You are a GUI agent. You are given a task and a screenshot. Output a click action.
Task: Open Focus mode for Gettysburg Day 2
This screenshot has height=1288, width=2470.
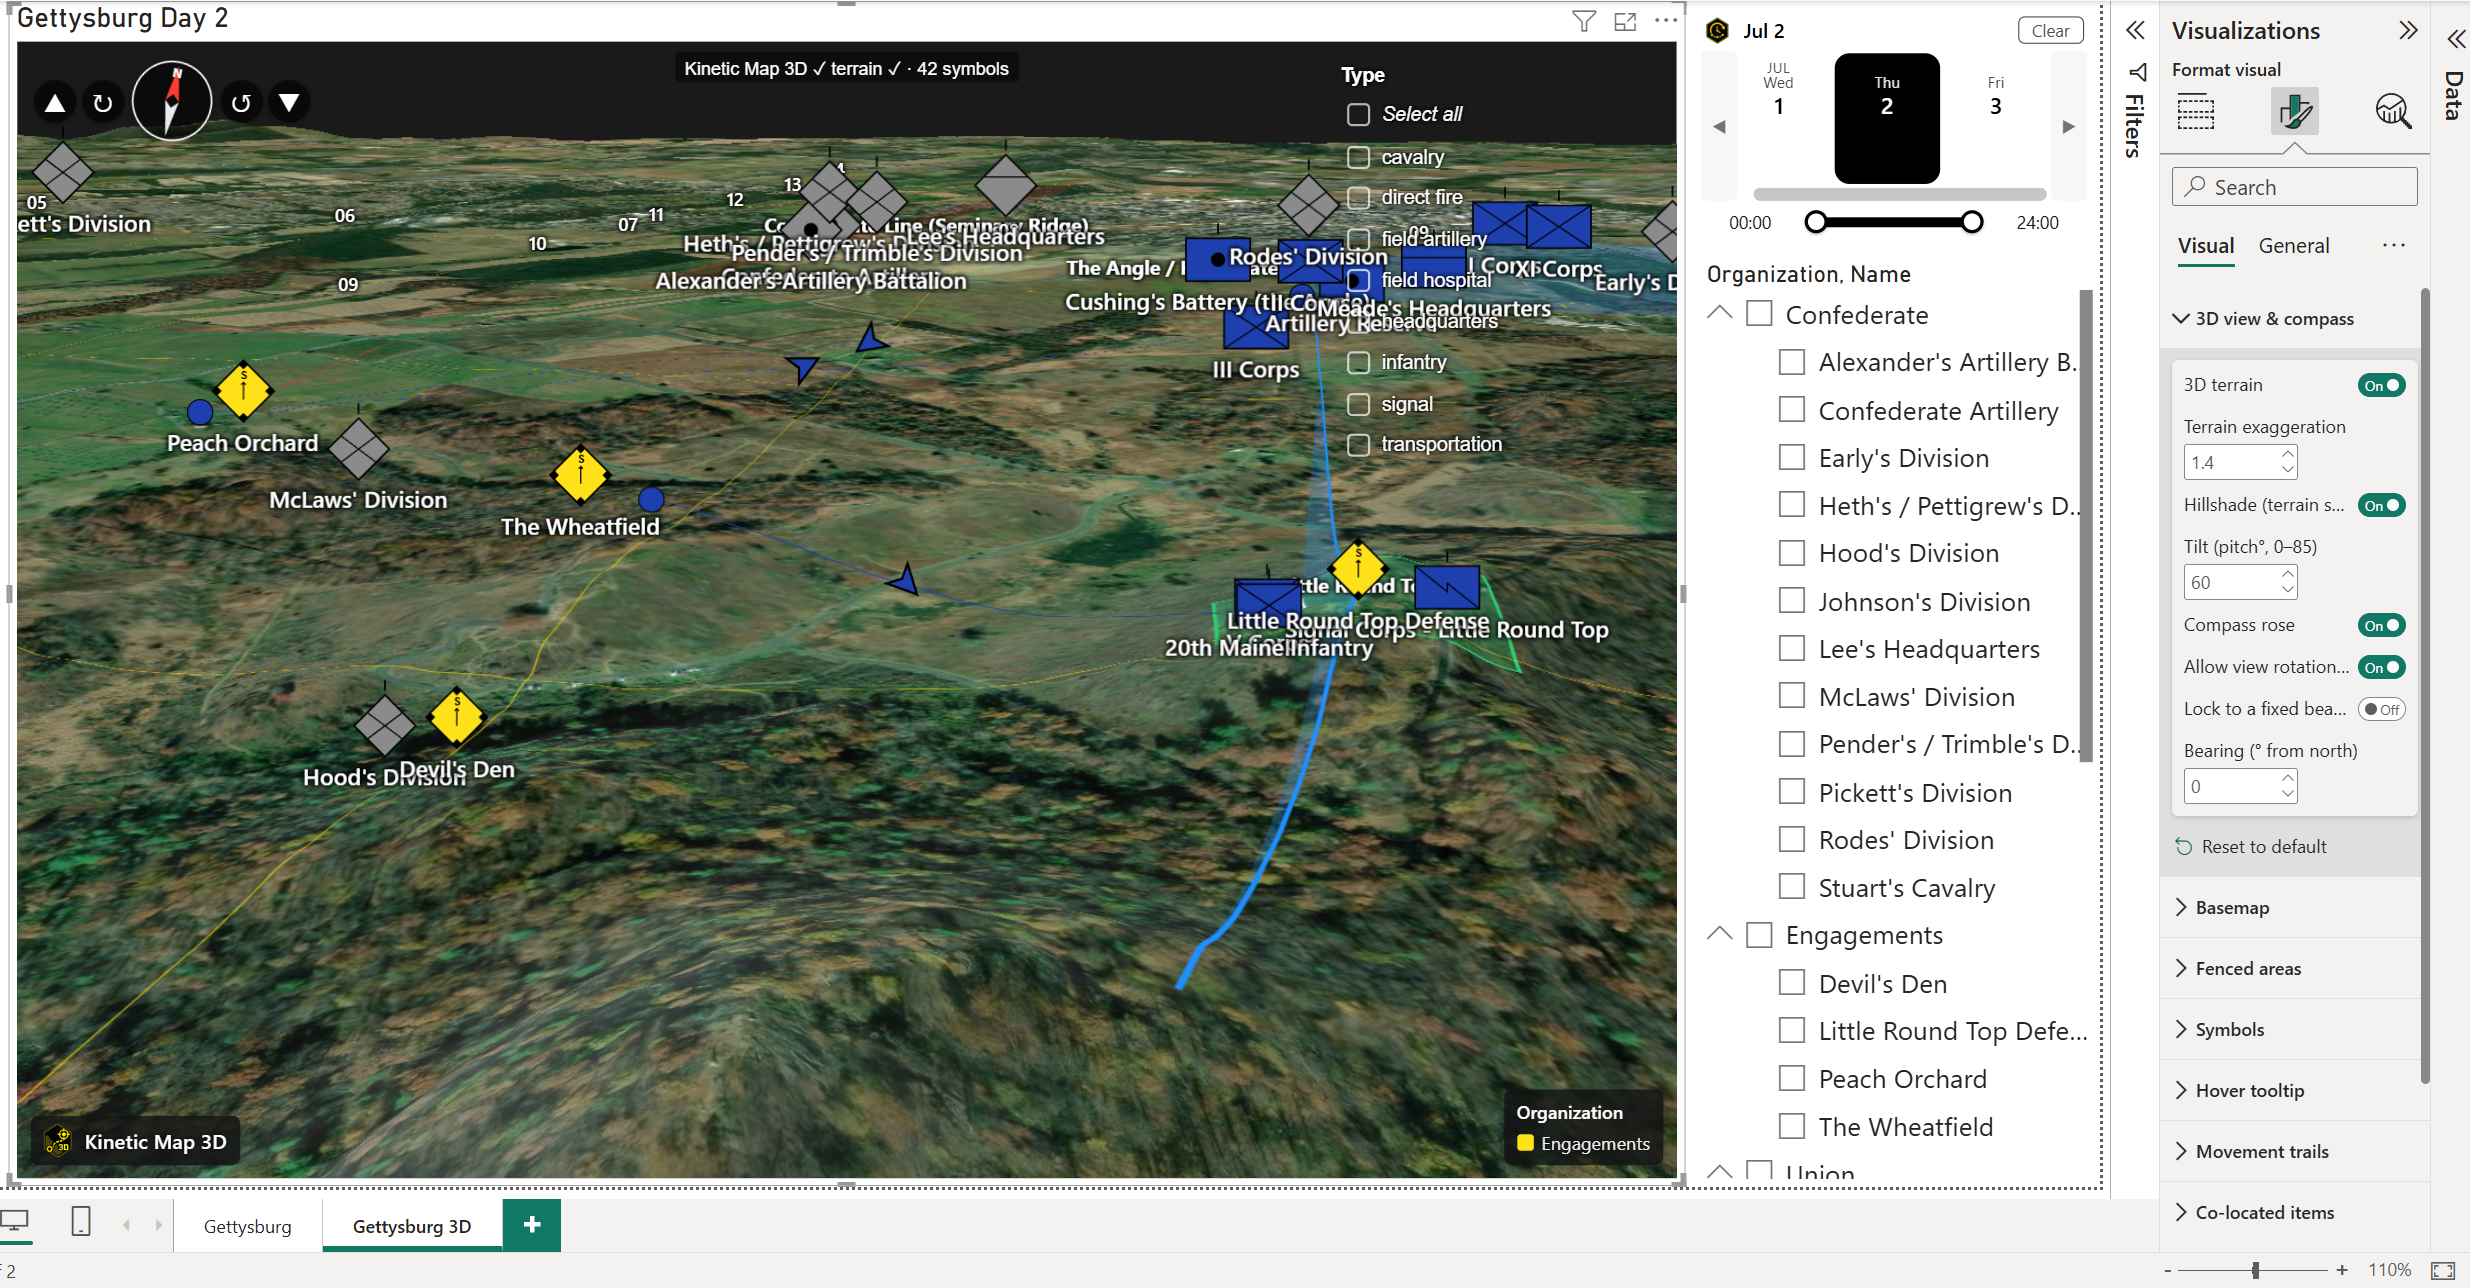point(1626,21)
